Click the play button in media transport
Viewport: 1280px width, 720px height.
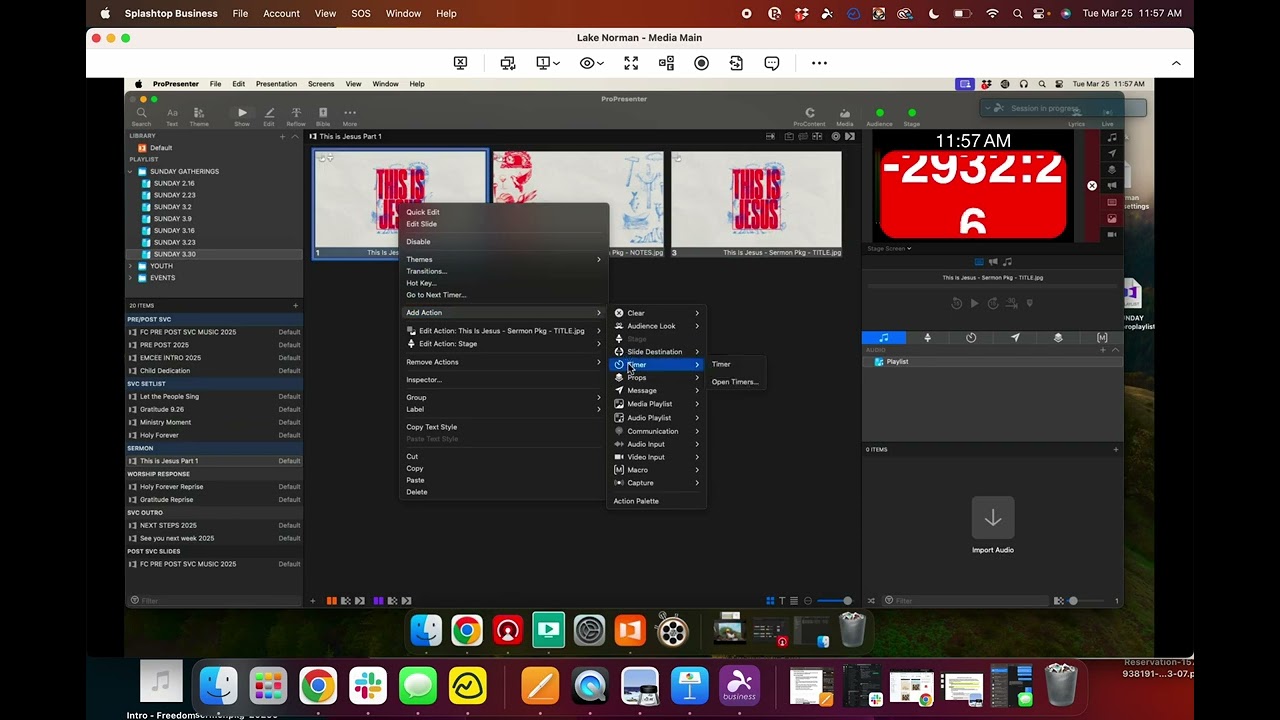click(974, 303)
